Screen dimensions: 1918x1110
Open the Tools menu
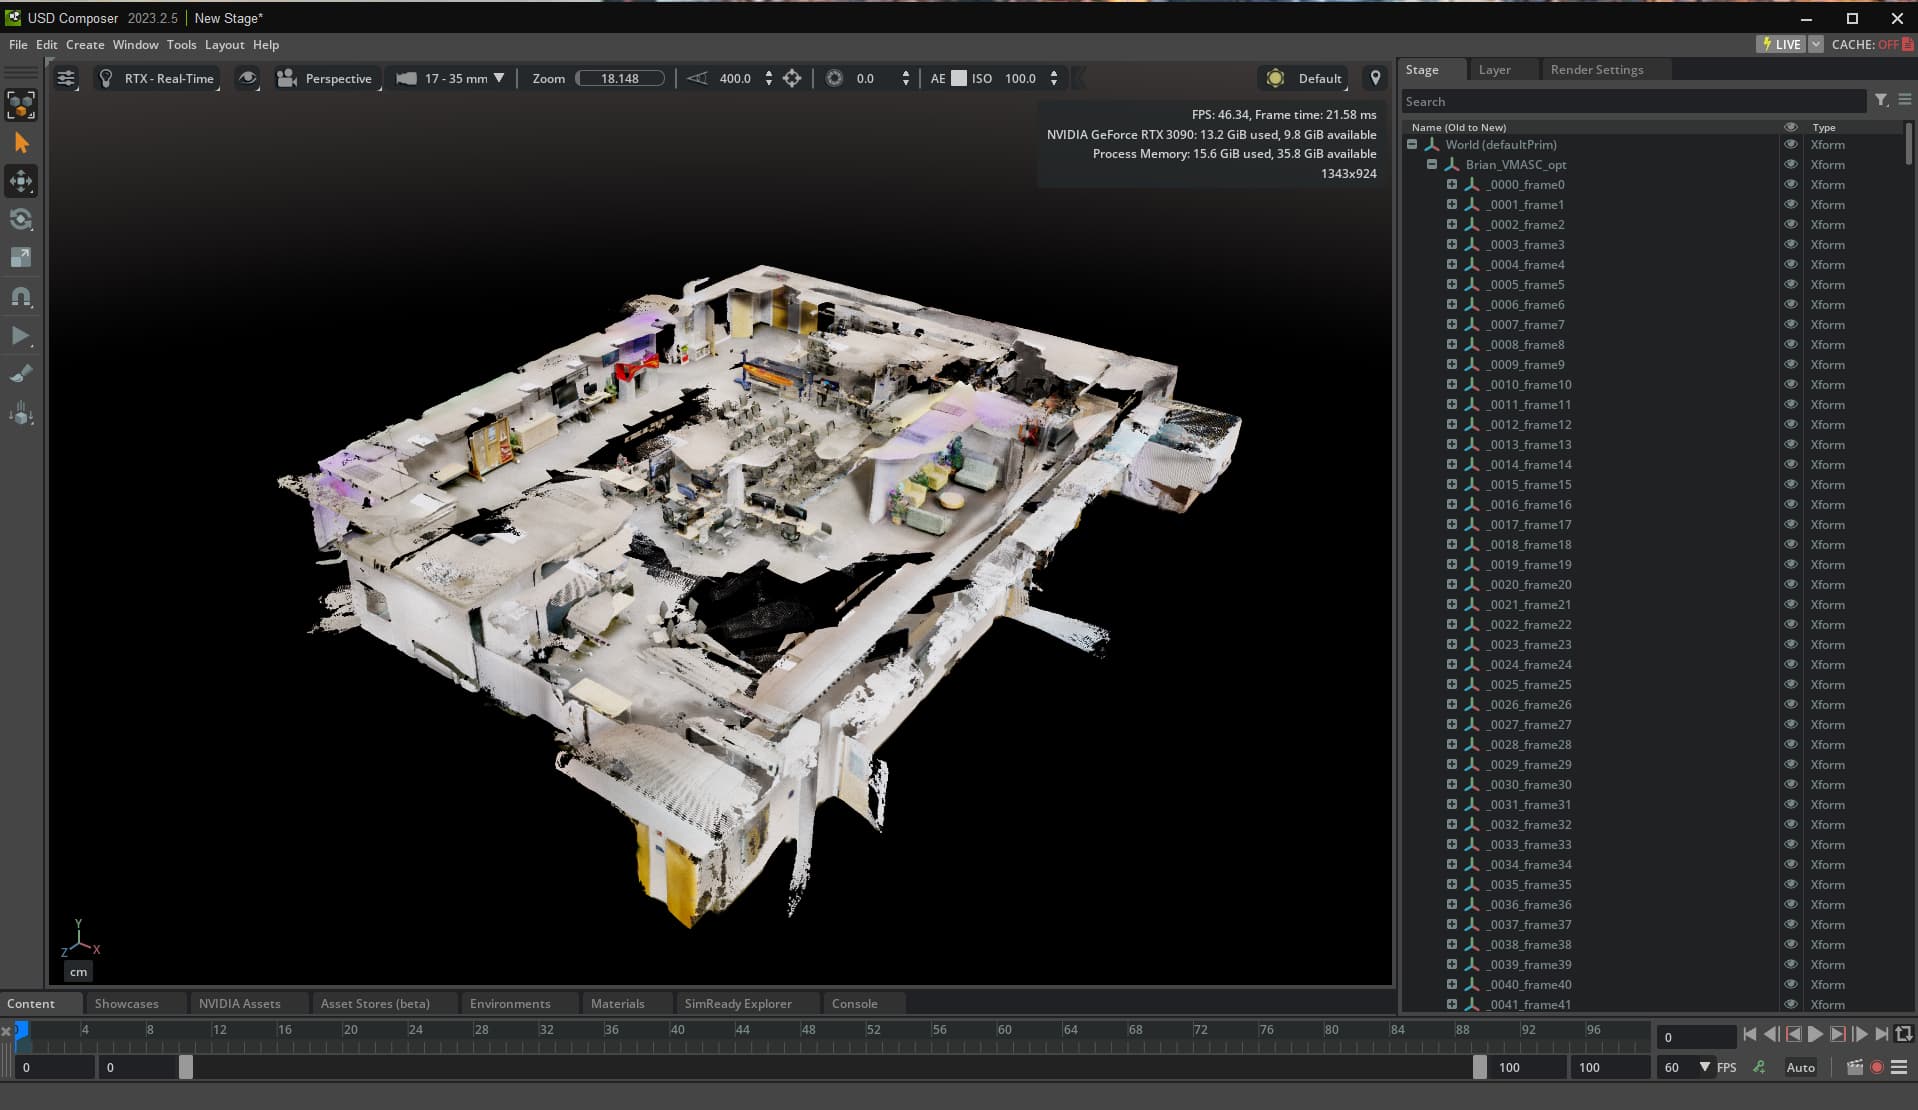click(181, 45)
